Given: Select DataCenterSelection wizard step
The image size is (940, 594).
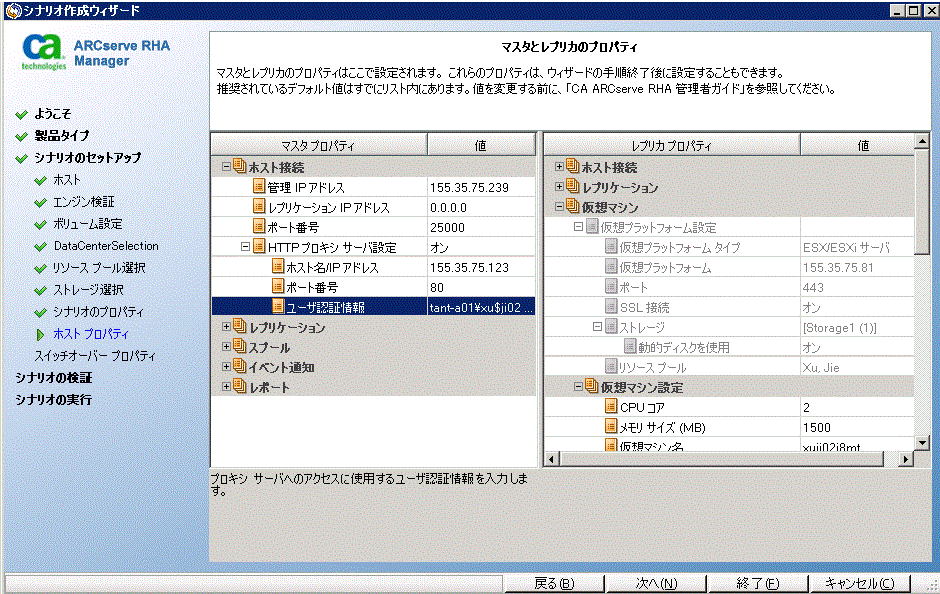Looking at the screenshot, I should (x=106, y=246).
